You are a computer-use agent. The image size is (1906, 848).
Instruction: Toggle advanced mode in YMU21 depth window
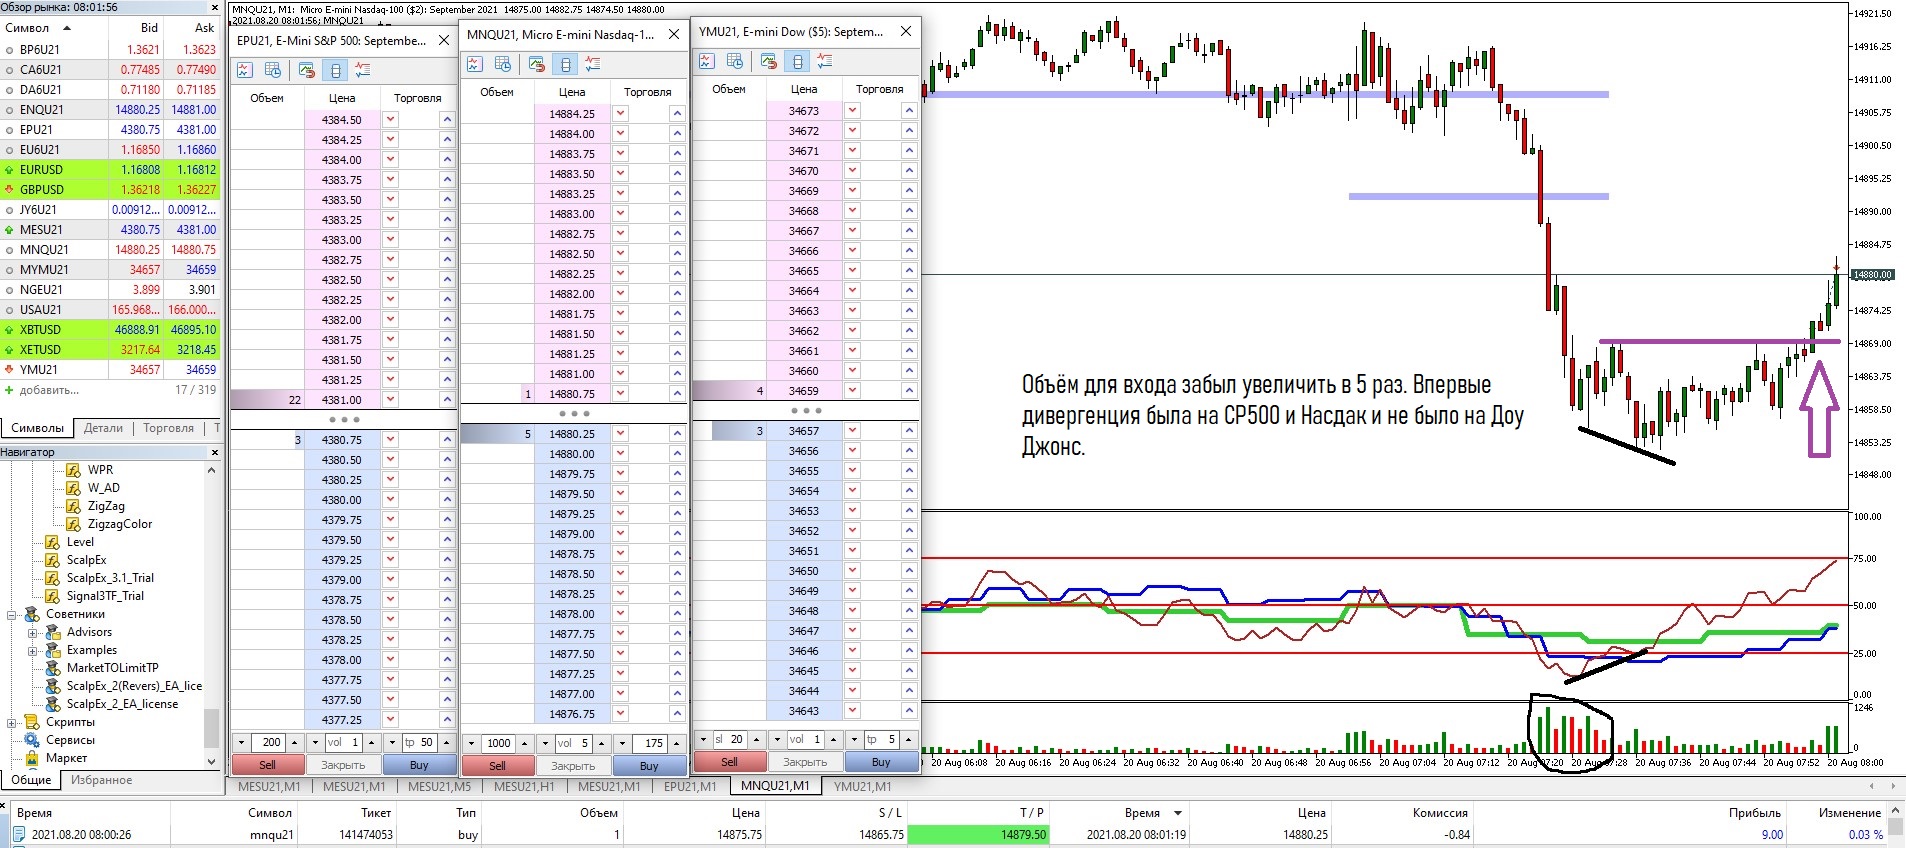(x=797, y=61)
